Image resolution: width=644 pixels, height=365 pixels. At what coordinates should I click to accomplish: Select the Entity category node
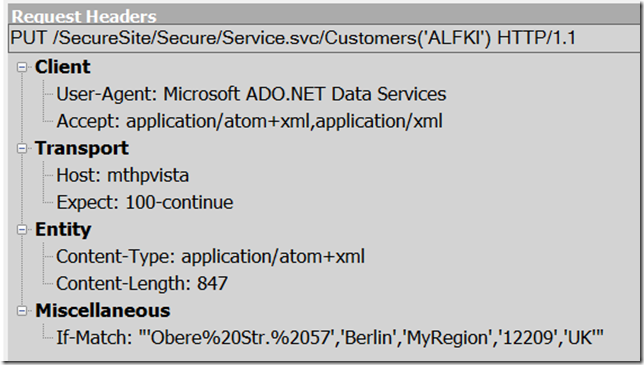pos(63,230)
